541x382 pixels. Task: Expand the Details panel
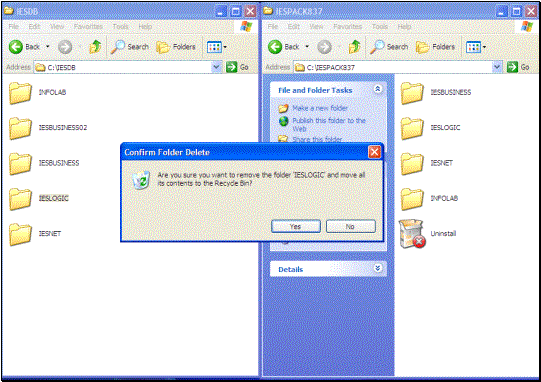378,268
